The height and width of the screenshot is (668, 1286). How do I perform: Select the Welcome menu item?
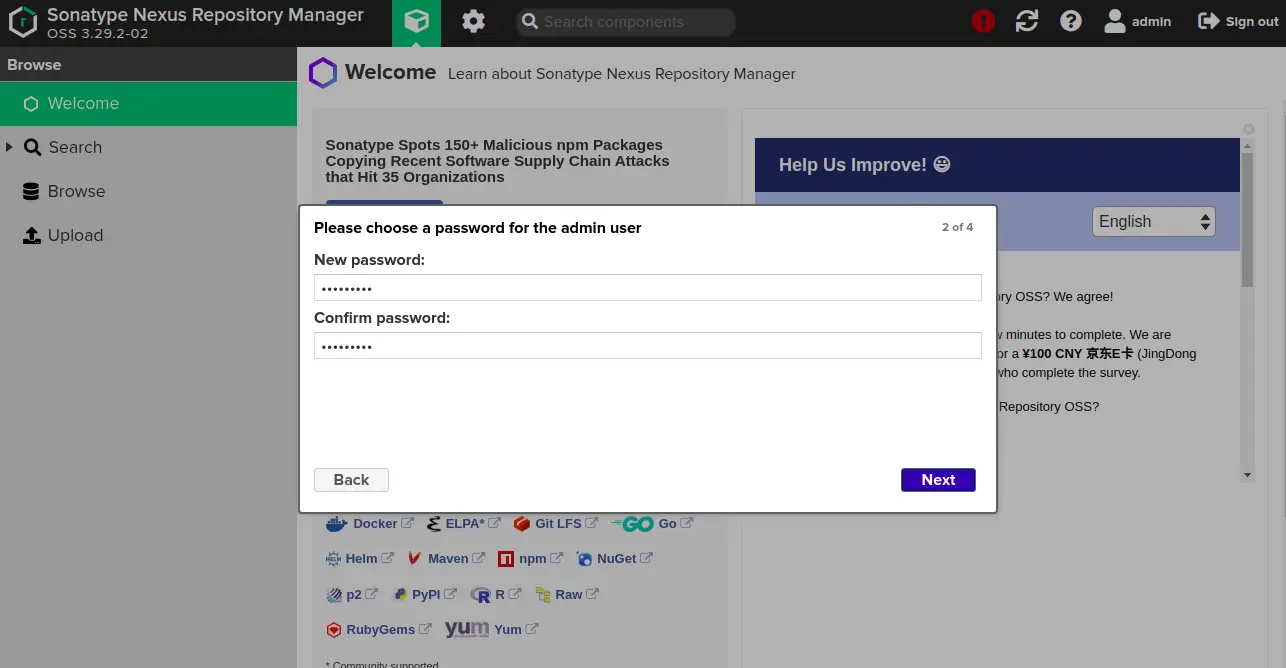click(83, 103)
